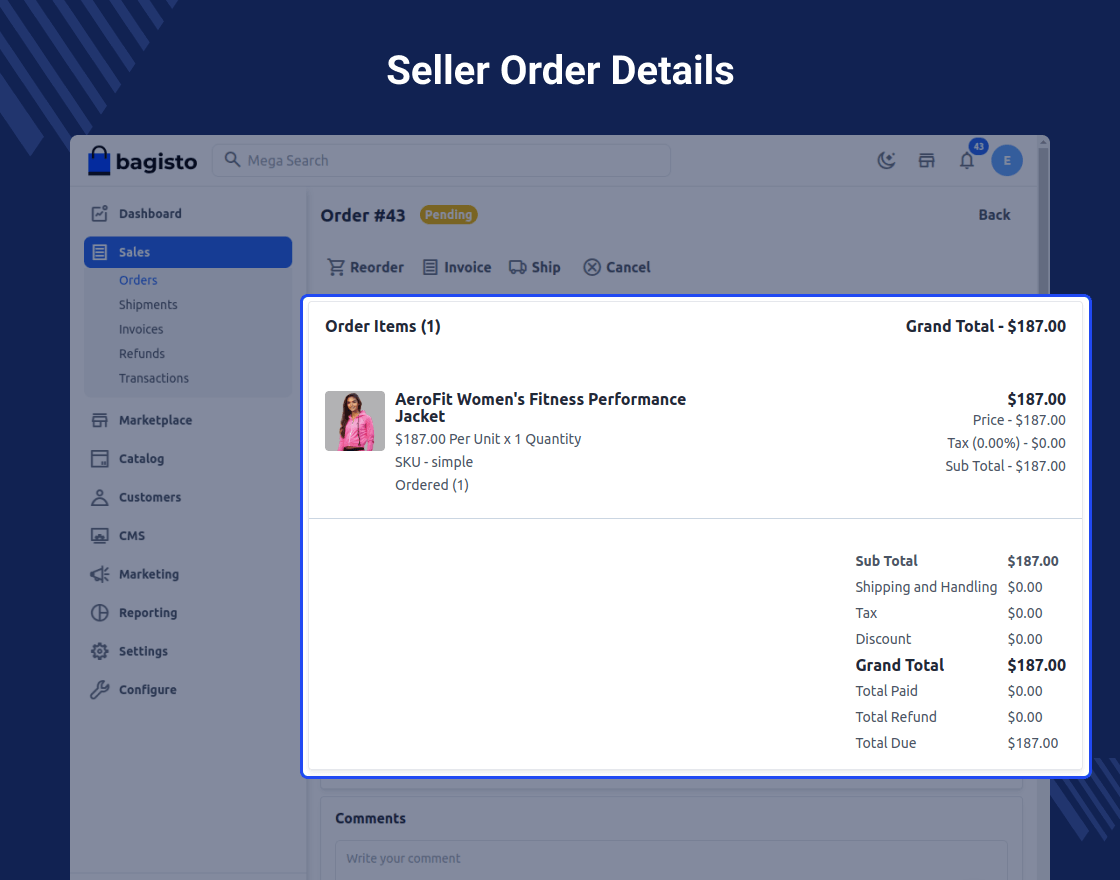
Task: Click the 'Total Due' label
Action: (x=886, y=743)
